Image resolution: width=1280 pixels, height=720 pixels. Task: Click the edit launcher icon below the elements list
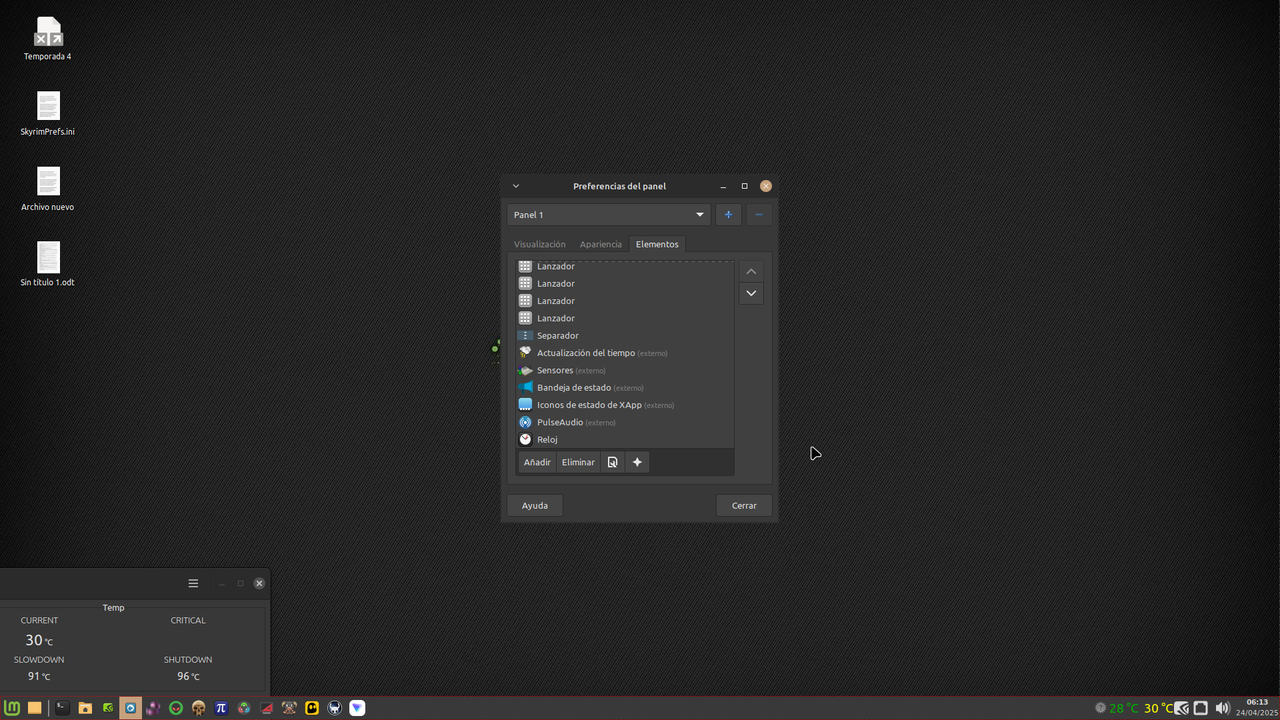tap(612, 462)
